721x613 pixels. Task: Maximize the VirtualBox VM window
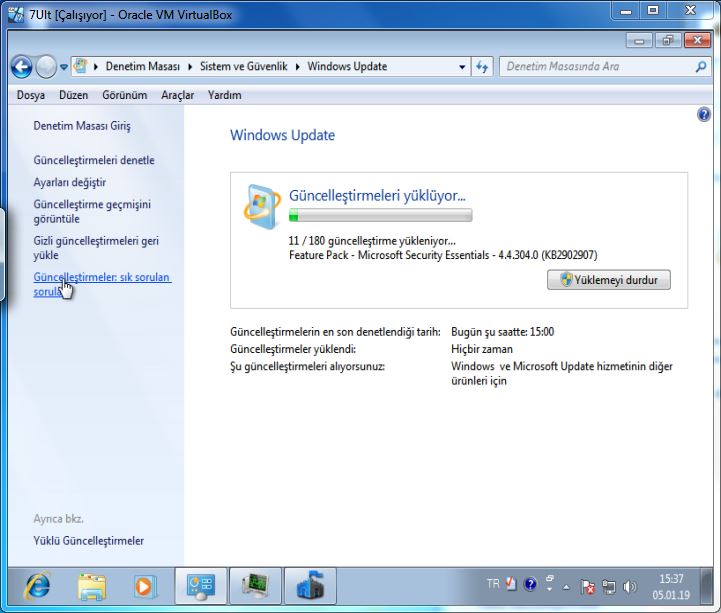pyautogui.click(x=652, y=11)
